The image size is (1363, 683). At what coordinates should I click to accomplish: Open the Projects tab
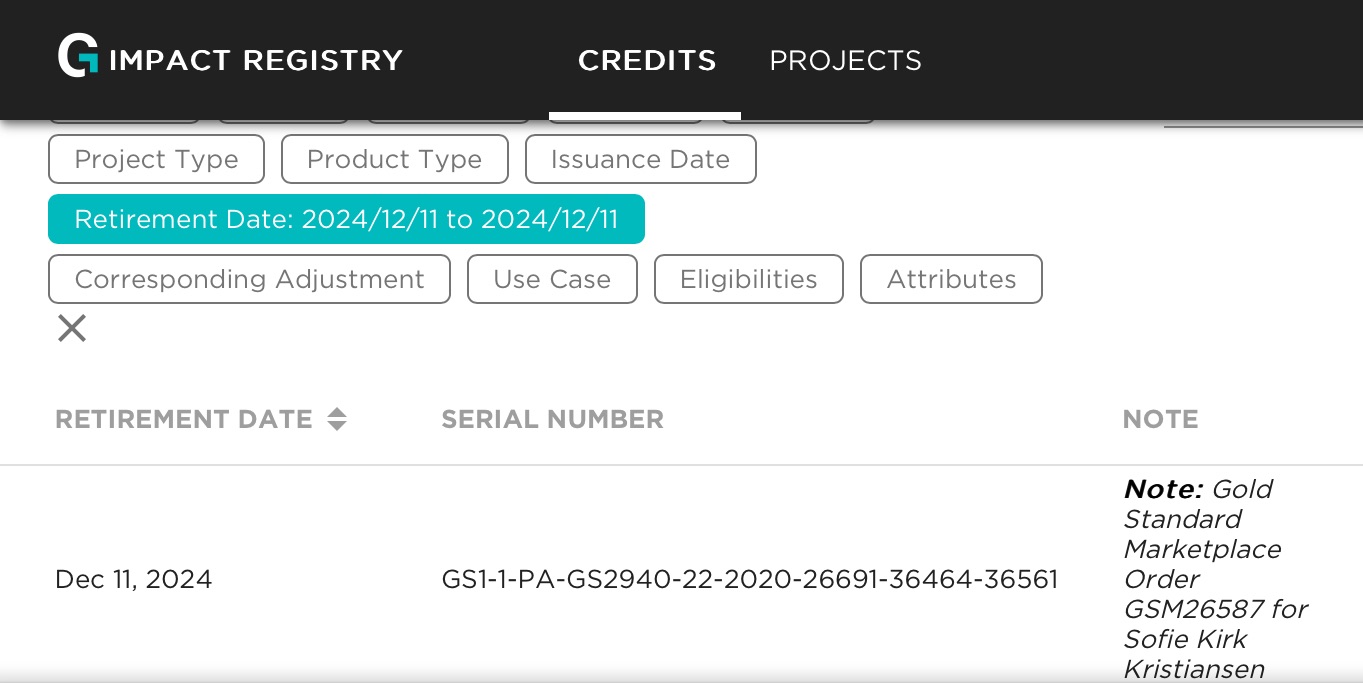pos(845,61)
